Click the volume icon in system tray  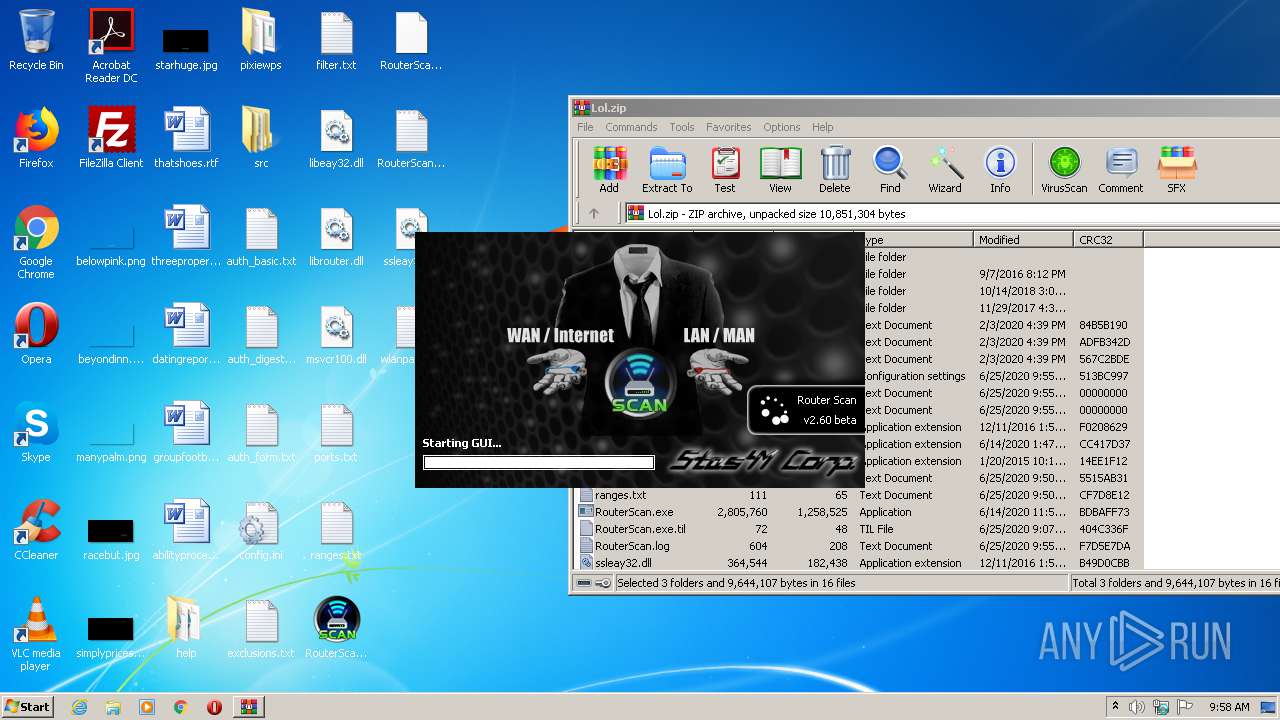1136,707
